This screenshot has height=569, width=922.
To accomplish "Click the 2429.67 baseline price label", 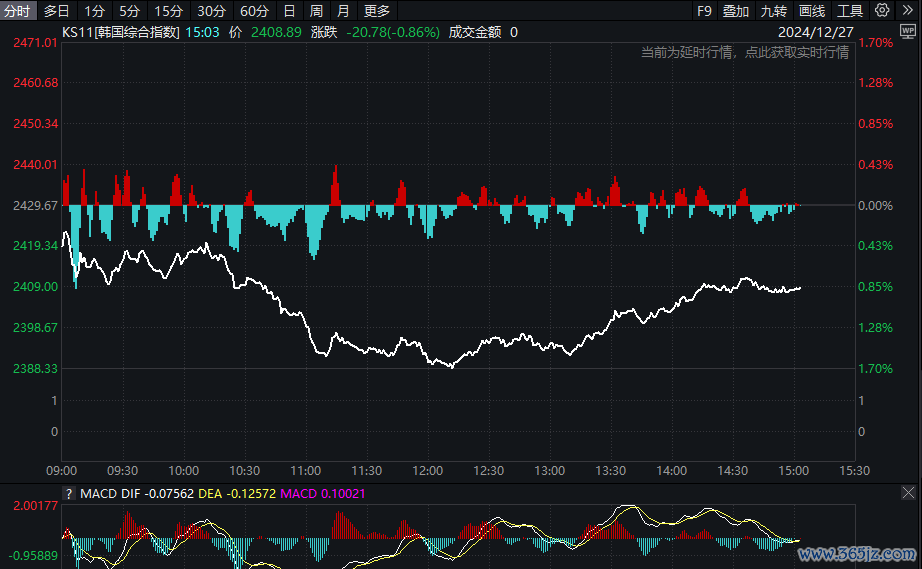I will pos(36,206).
